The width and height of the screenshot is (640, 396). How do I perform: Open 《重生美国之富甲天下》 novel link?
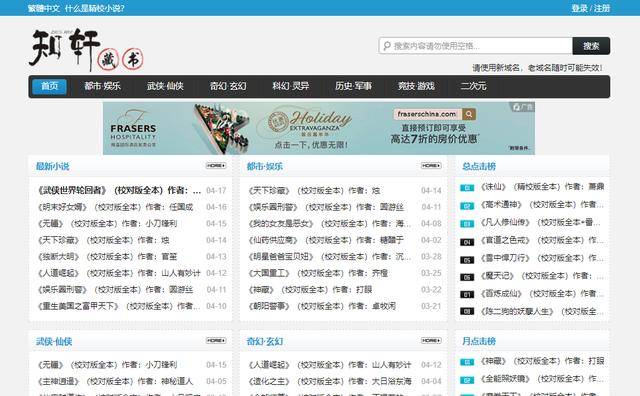coord(119,306)
